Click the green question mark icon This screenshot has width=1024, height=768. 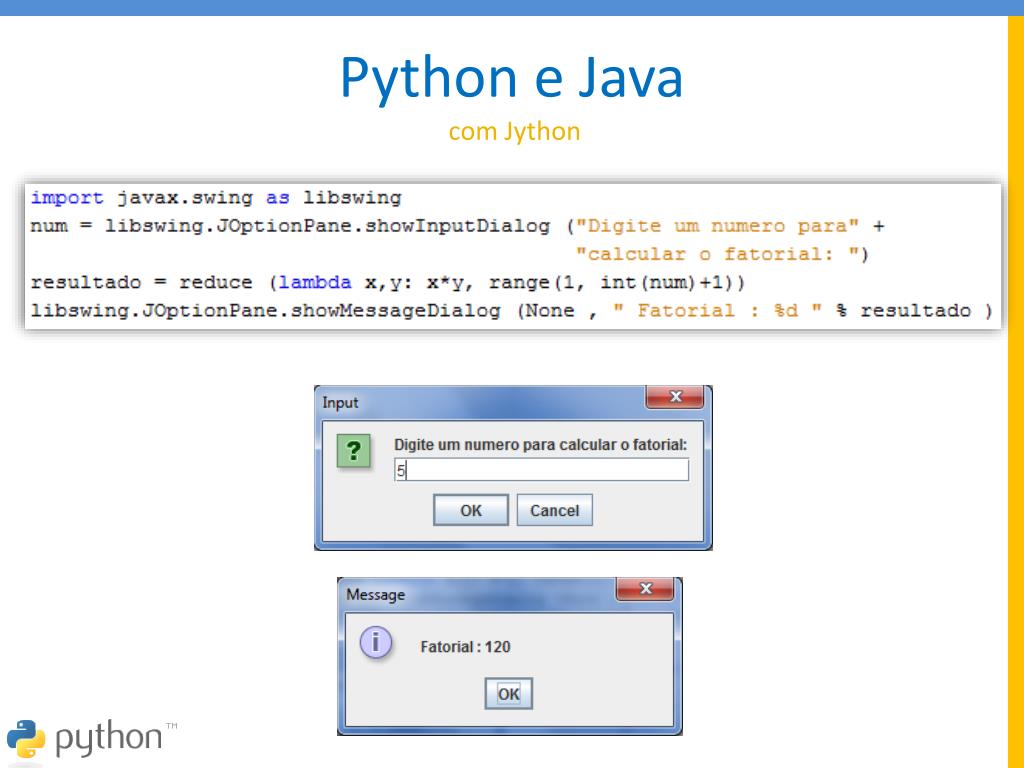coord(354,451)
